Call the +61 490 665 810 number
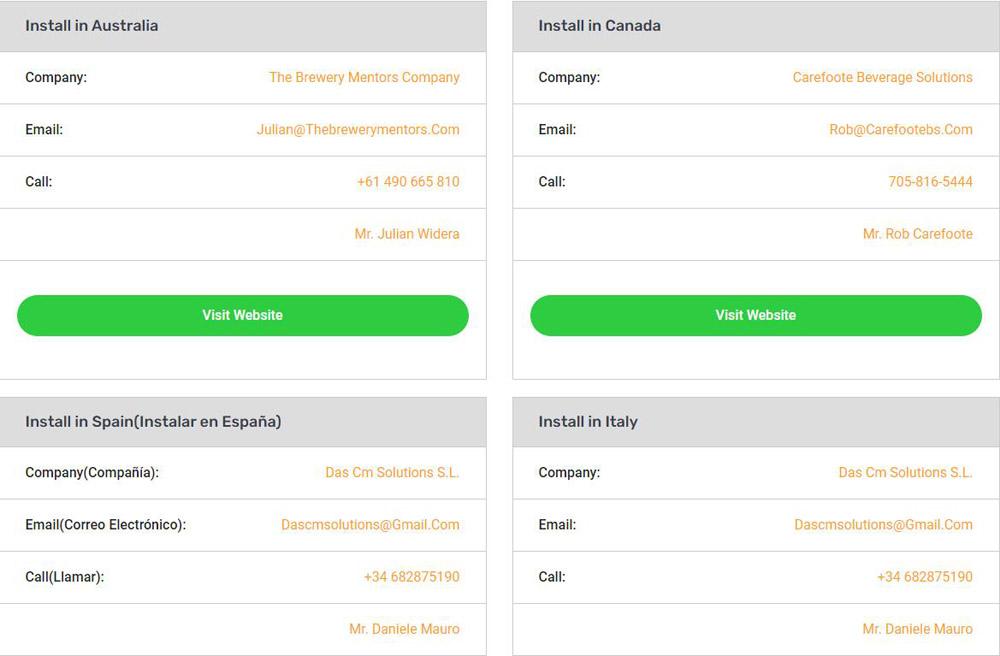Viewport: 1000px width, 656px height. pyautogui.click(x=408, y=182)
